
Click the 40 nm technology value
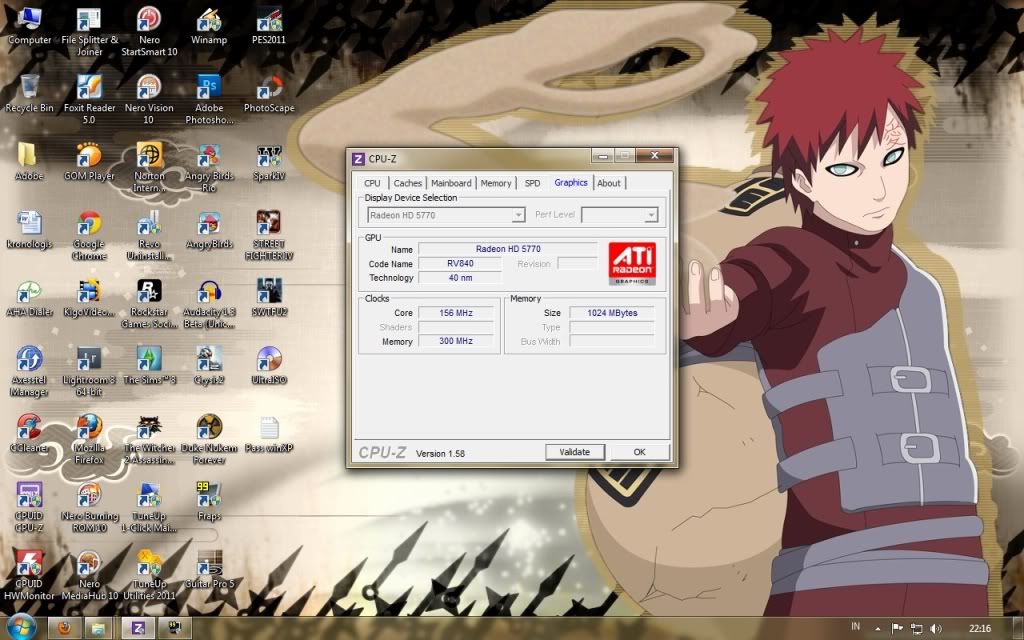click(x=460, y=278)
